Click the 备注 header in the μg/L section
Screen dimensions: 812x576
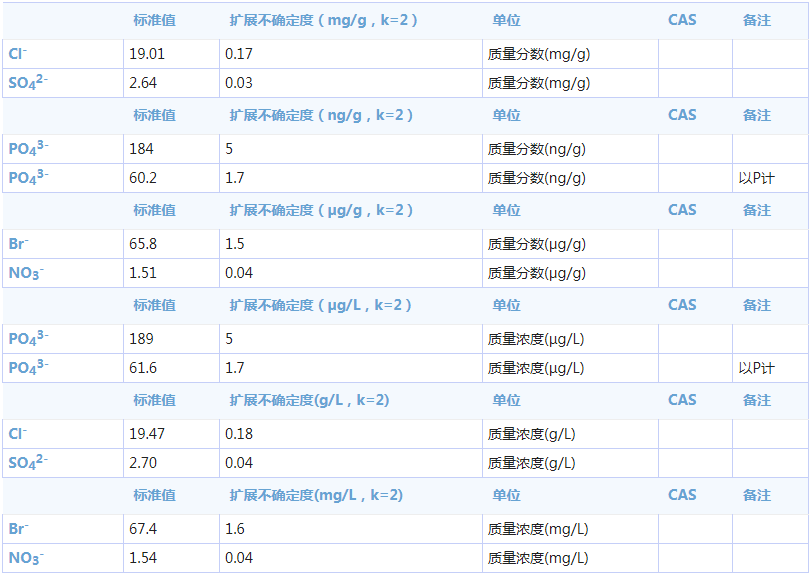pos(758,305)
